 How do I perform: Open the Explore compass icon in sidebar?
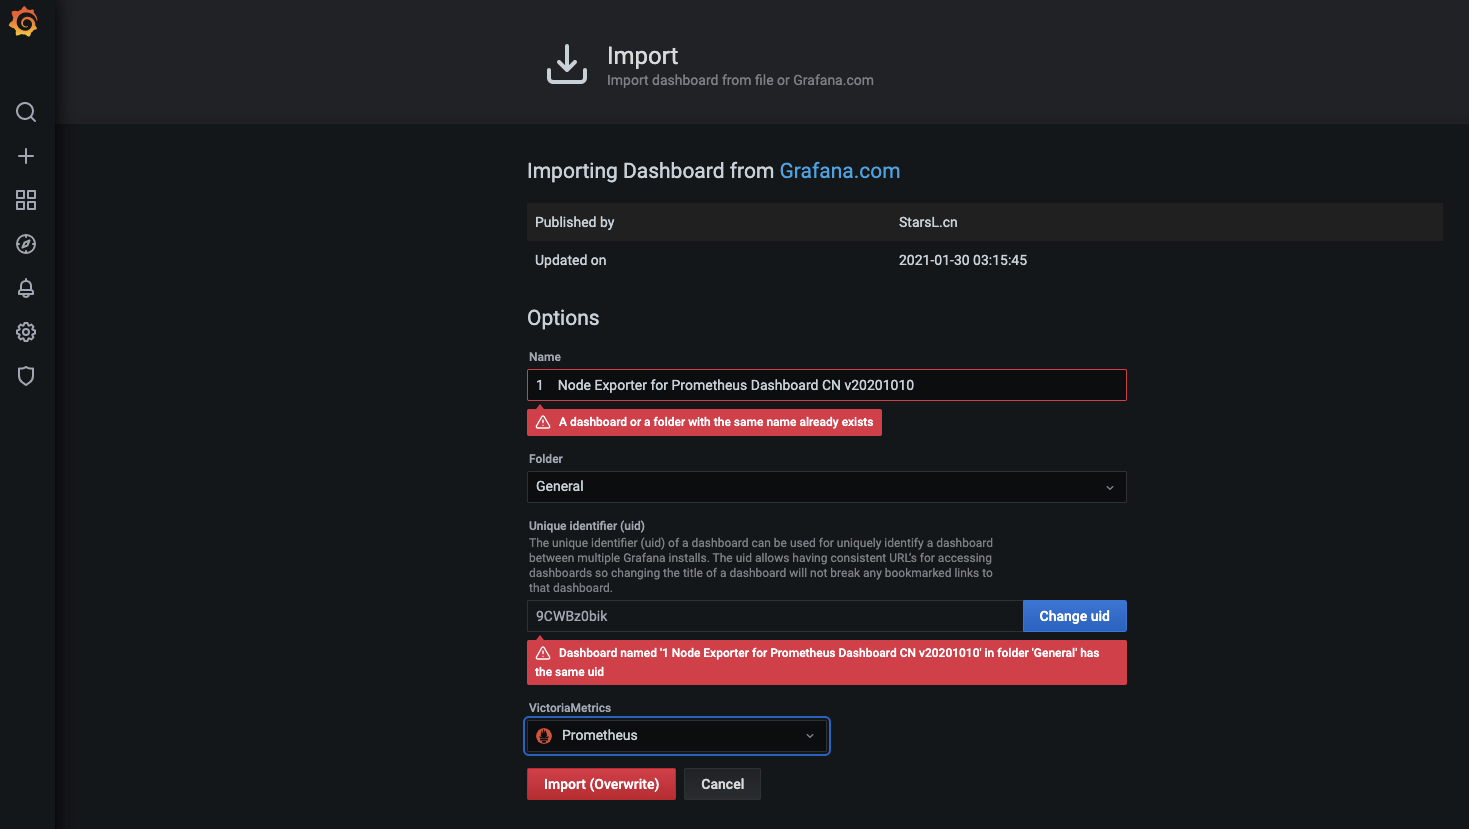[26, 244]
